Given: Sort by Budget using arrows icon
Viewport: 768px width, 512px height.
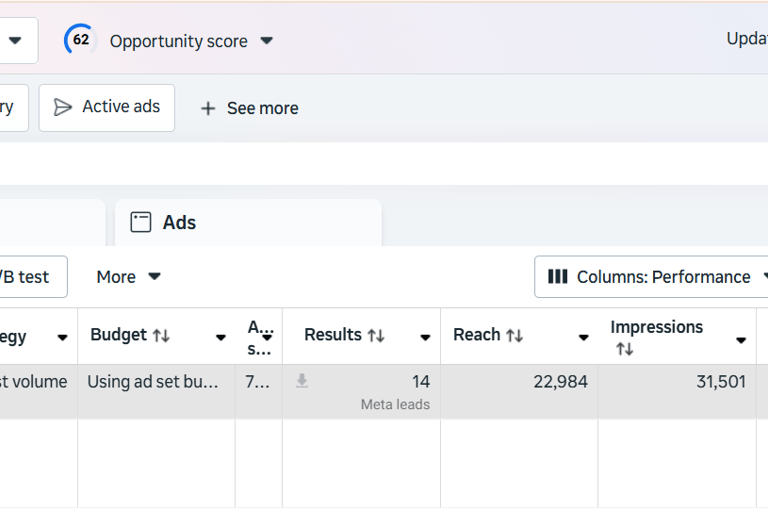Looking at the screenshot, I should point(161,336).
